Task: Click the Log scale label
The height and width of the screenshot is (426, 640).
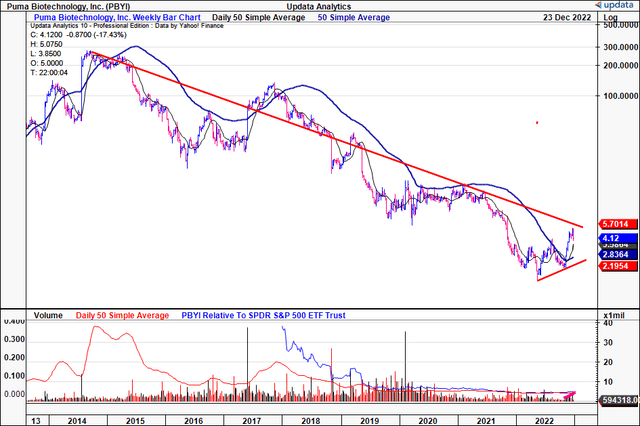Action: tap(610, 17)
